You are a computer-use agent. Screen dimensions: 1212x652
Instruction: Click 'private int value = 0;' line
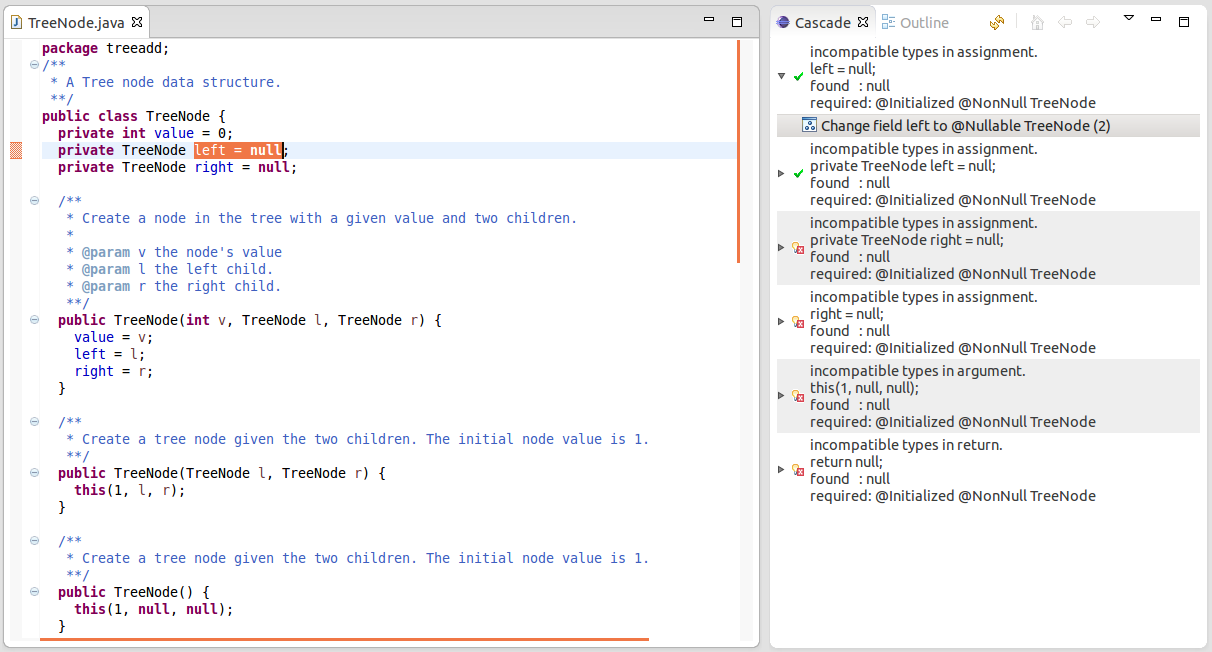(146, 133)
